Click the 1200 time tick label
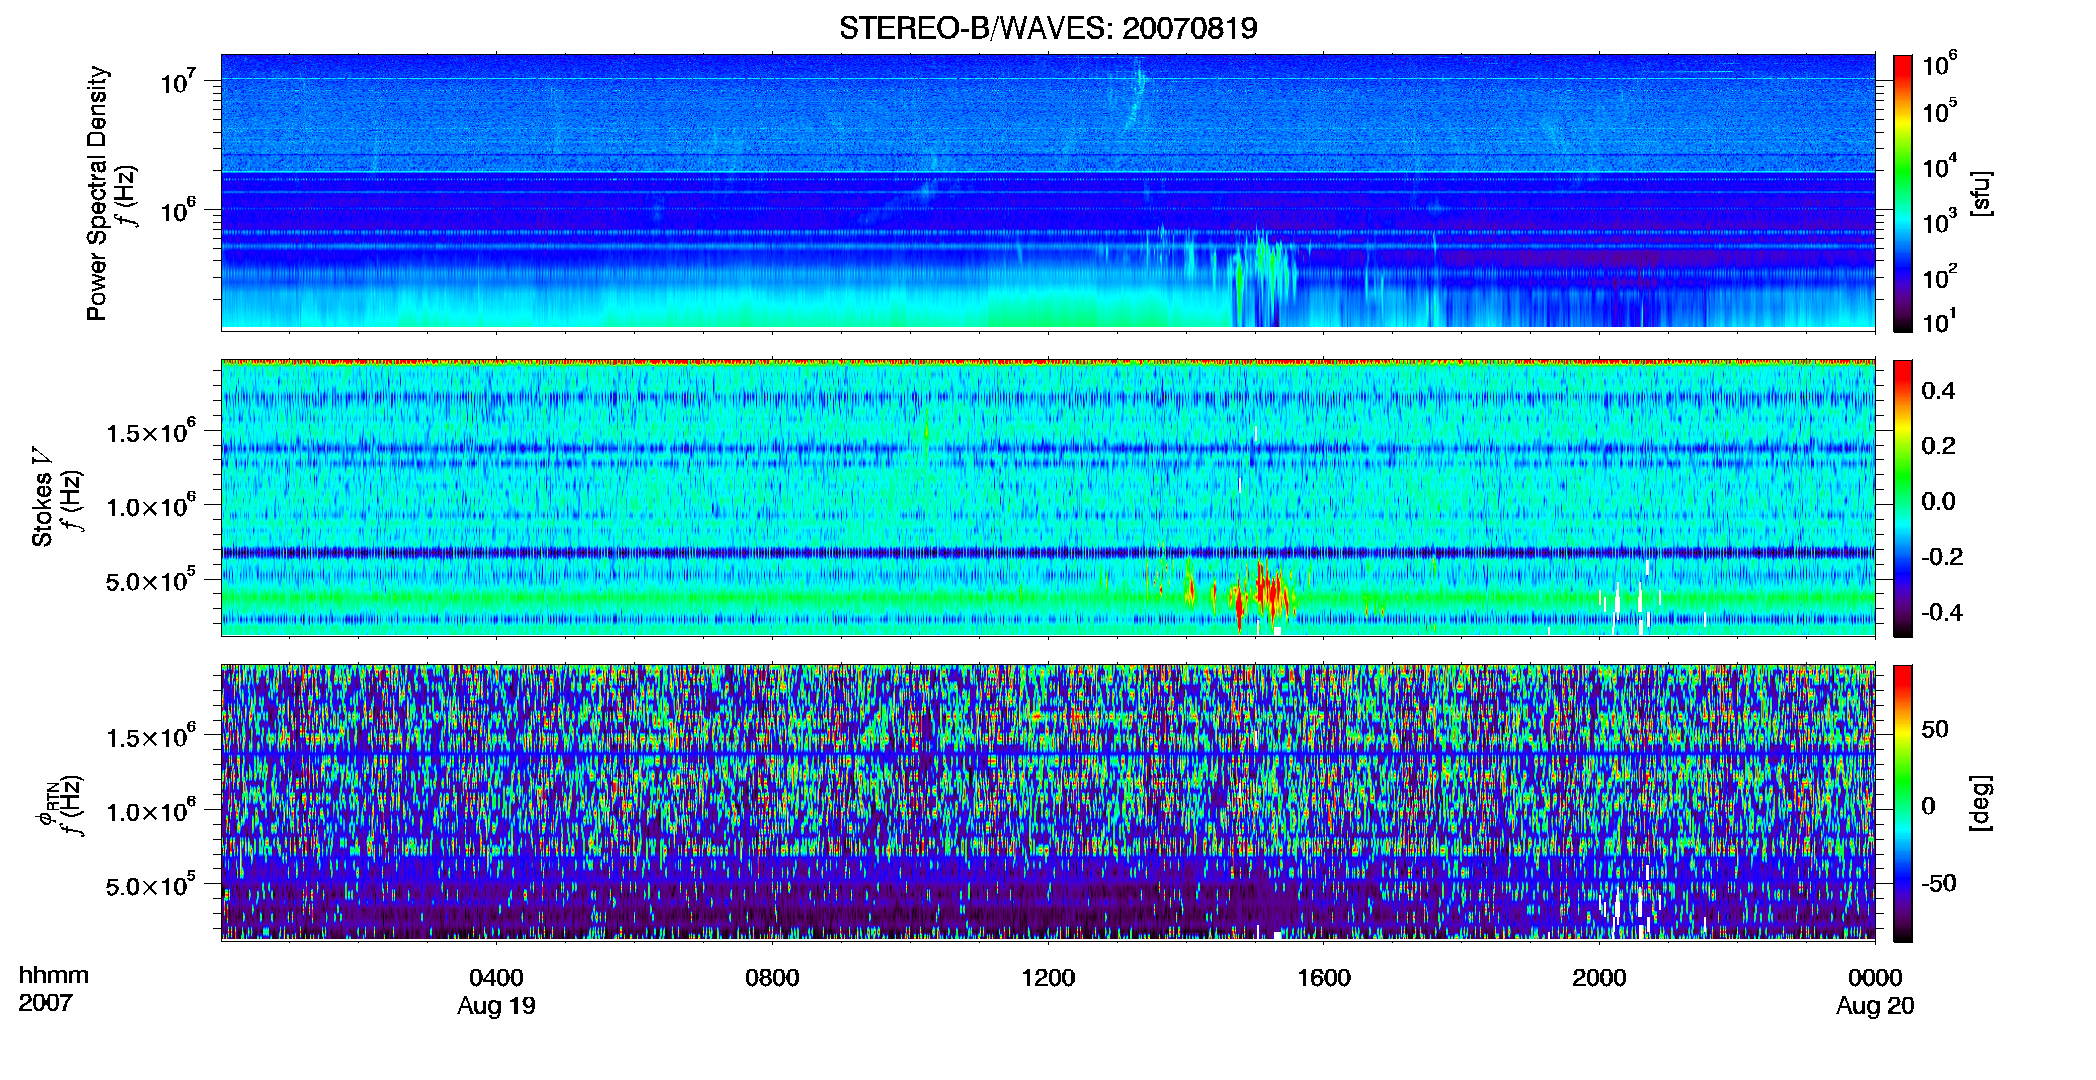 (x=1048, y=977)
